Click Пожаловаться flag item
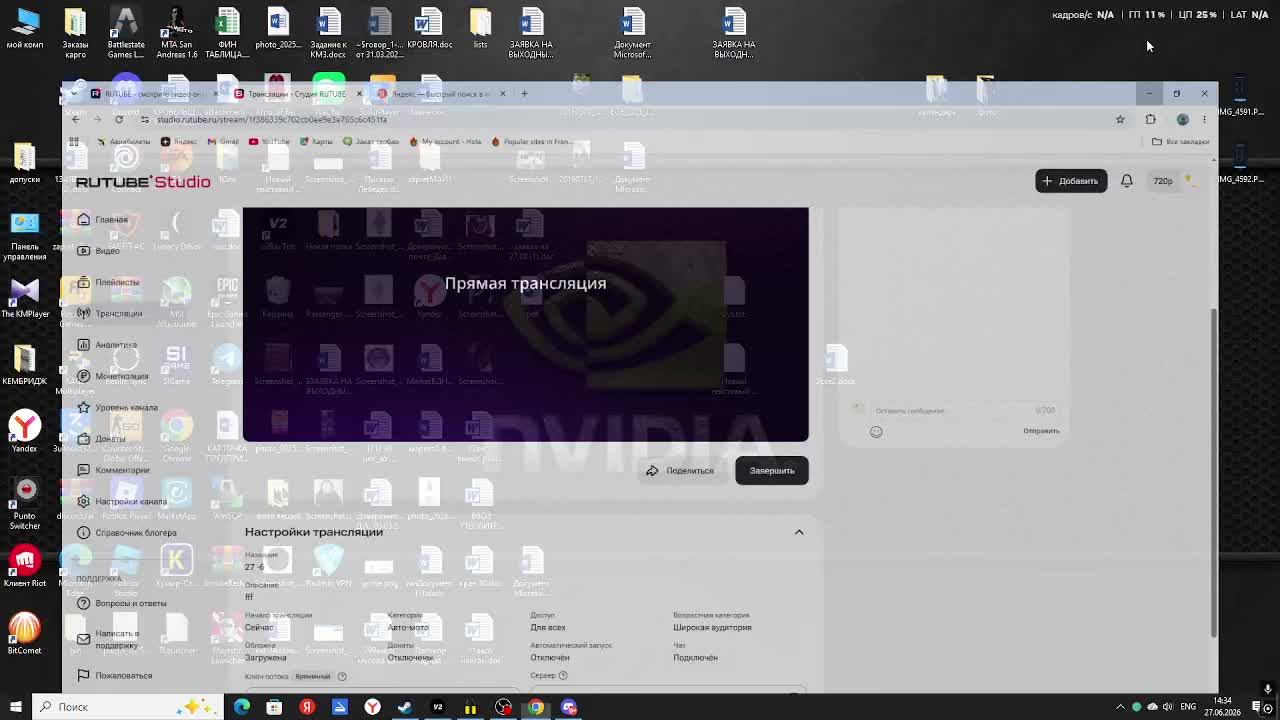This screenshot has width=1280, height=720. coord(123,676)
